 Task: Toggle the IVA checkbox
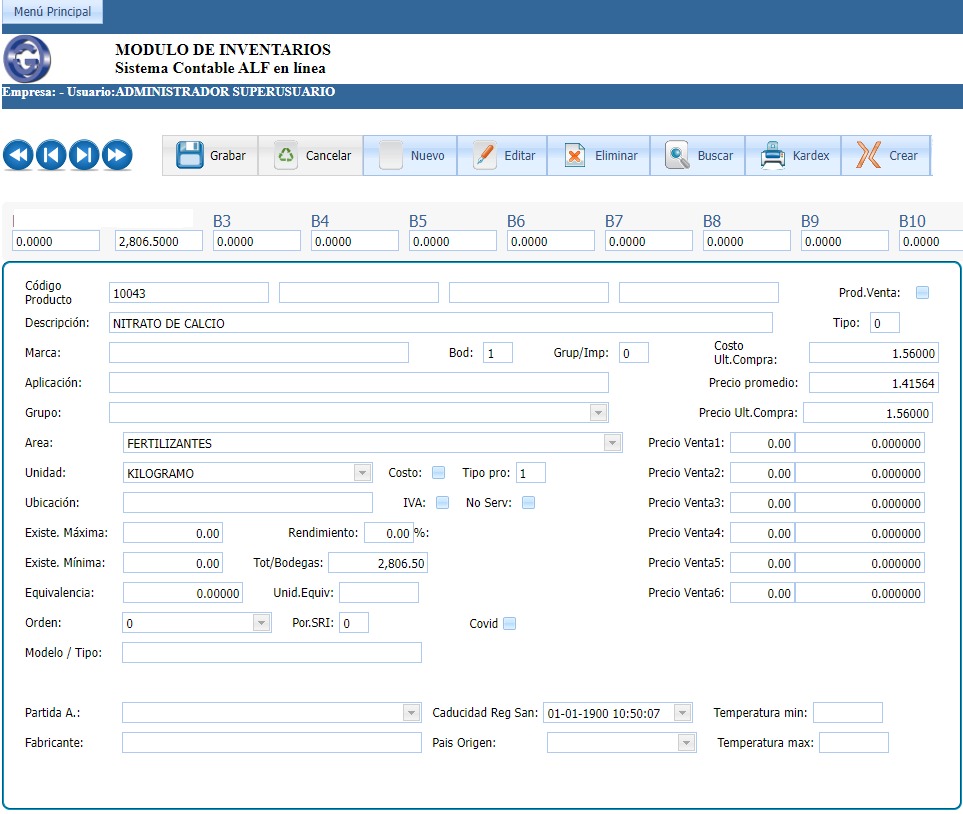pyautogui.click(x=442, y=503)
